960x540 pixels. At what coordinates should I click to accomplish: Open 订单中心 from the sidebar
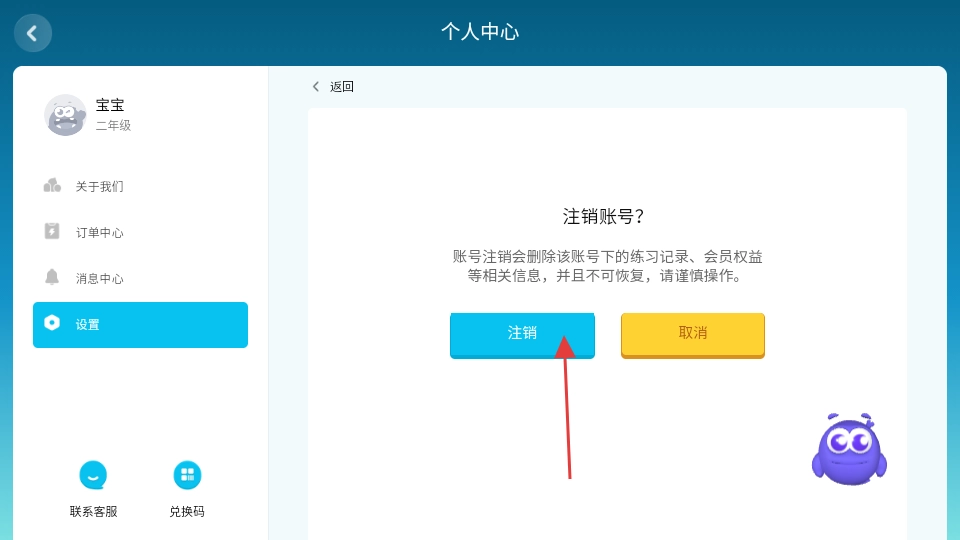(100, 232)
